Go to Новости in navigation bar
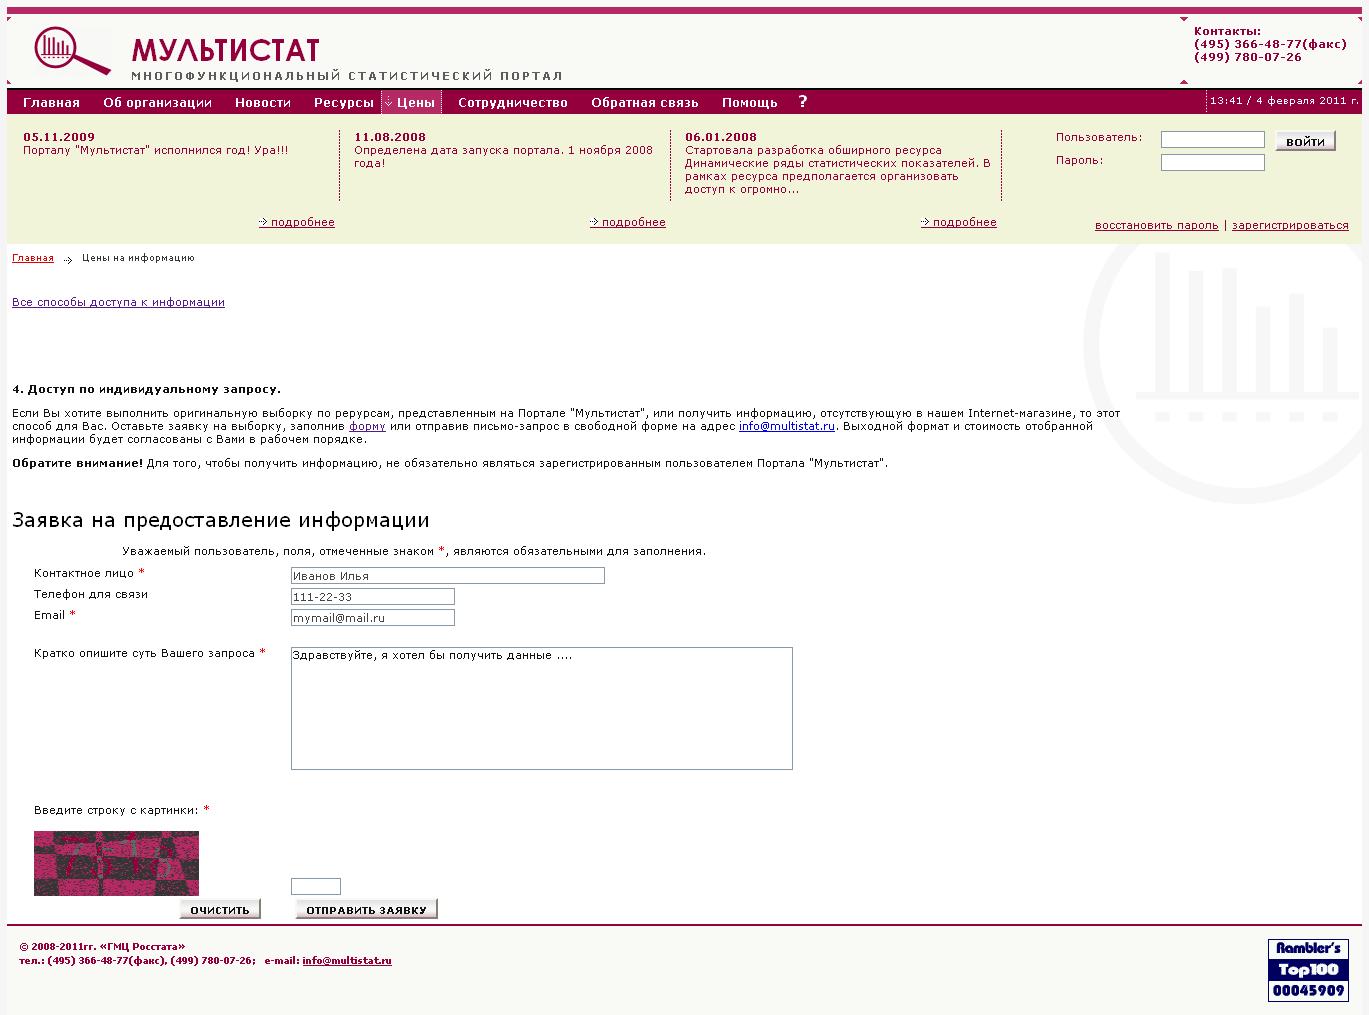Viewport: 1369px width, 1015px height. pos(262,102)
